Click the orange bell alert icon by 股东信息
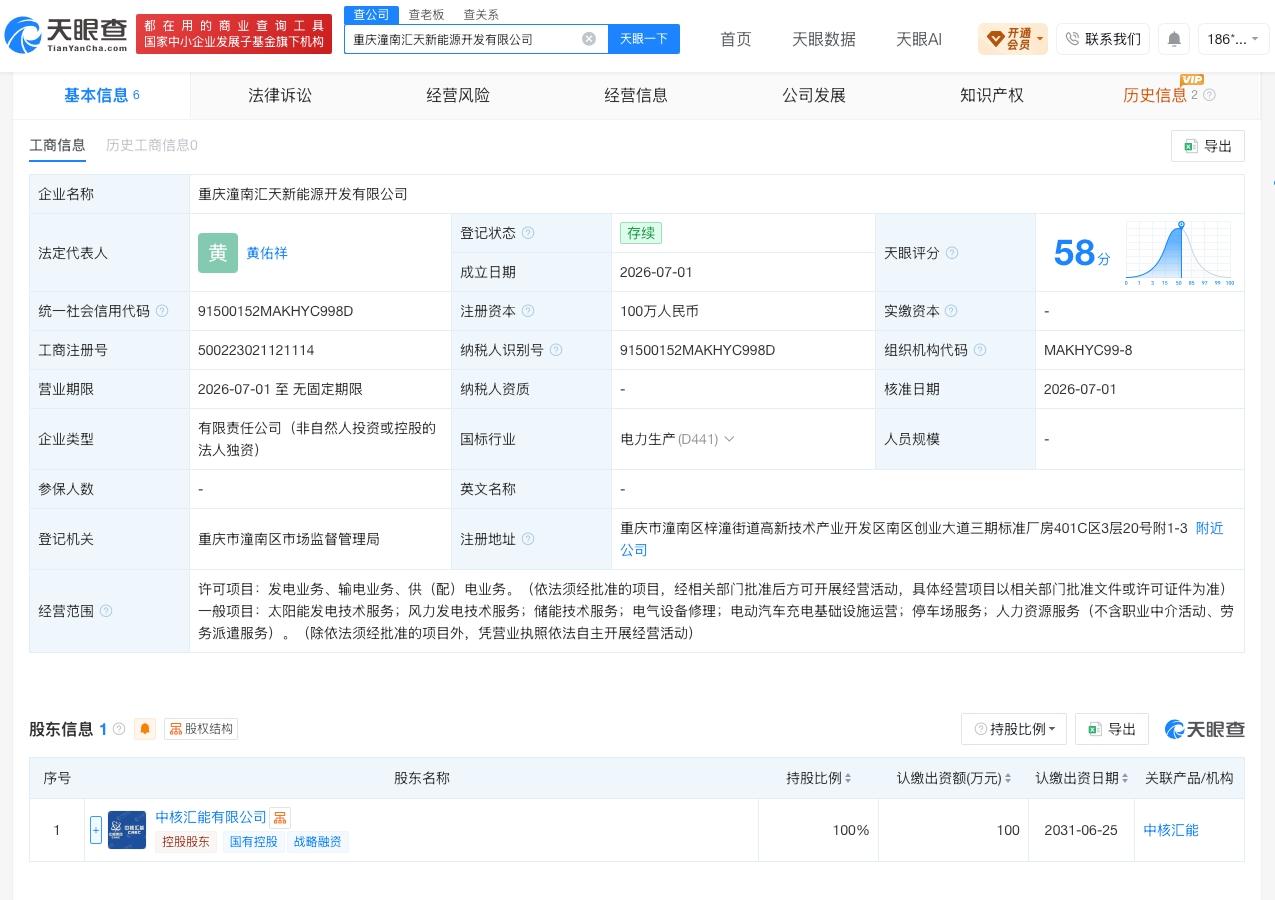The height and width of the screenshot is (900, 1275). coord(145,729)
